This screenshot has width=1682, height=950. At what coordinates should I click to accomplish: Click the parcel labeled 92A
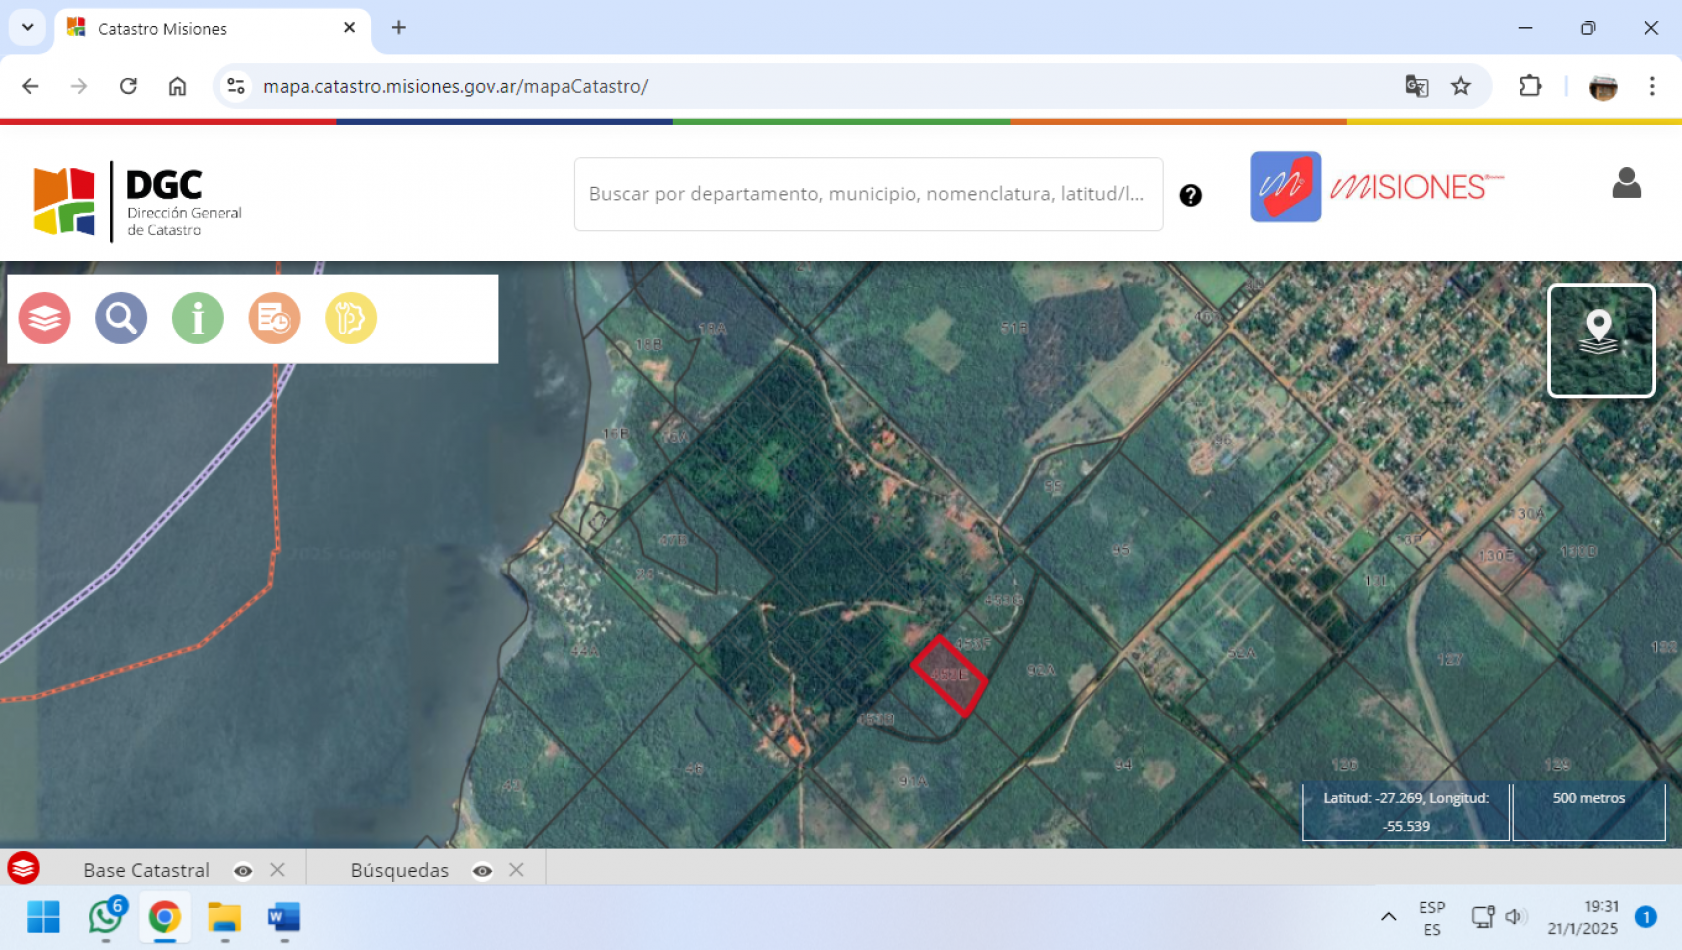(x=1041, y=670)
